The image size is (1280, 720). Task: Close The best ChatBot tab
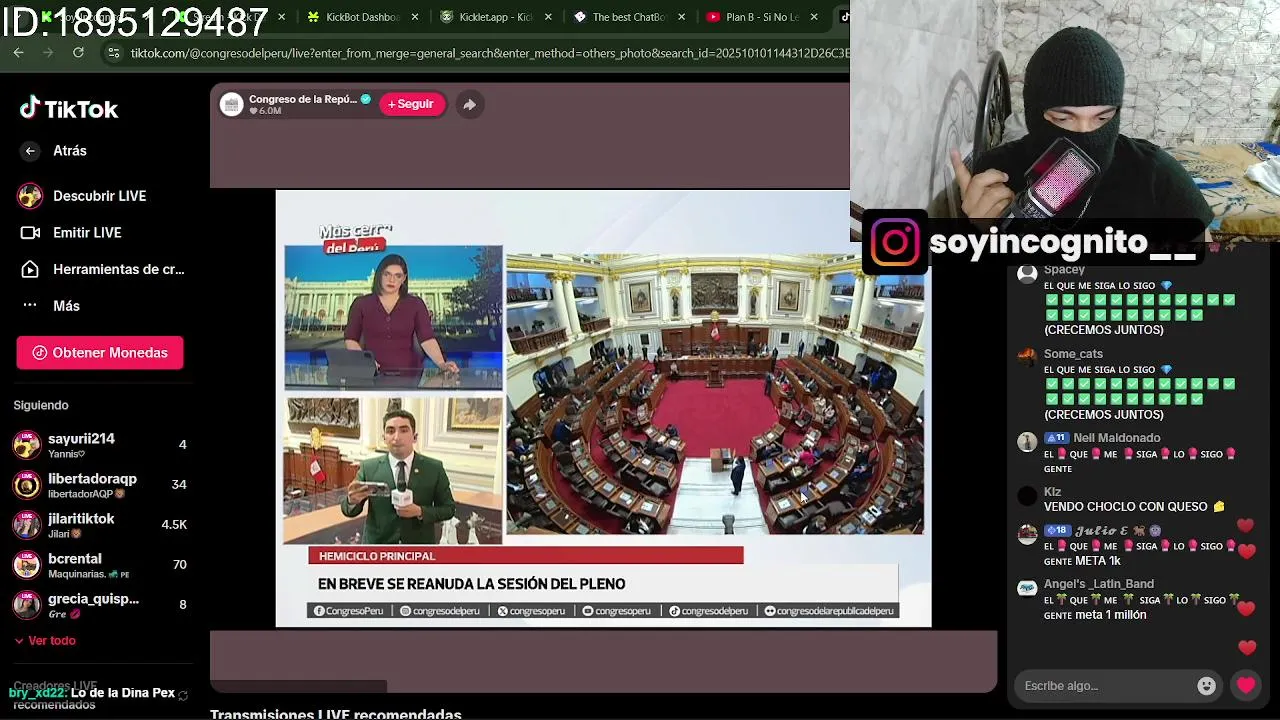(681, 17)
